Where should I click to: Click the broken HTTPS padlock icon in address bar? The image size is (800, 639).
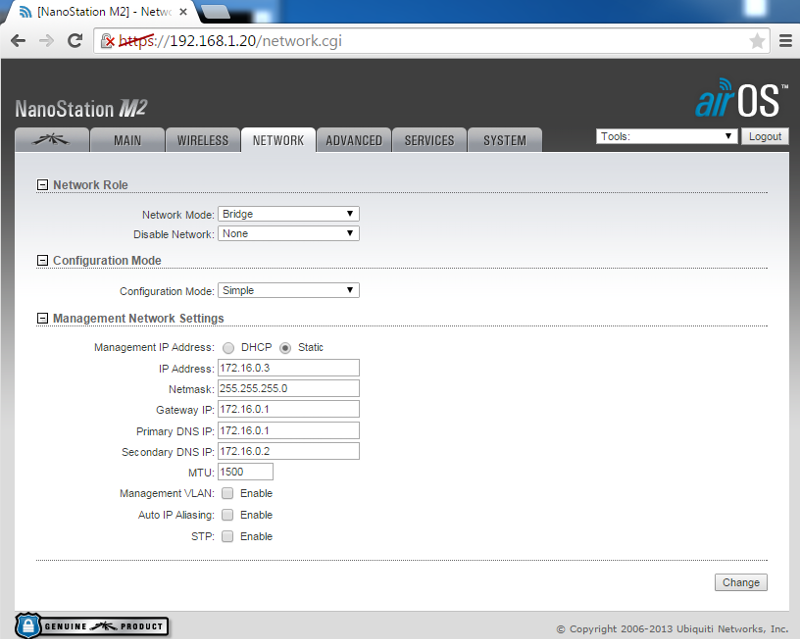107,41
